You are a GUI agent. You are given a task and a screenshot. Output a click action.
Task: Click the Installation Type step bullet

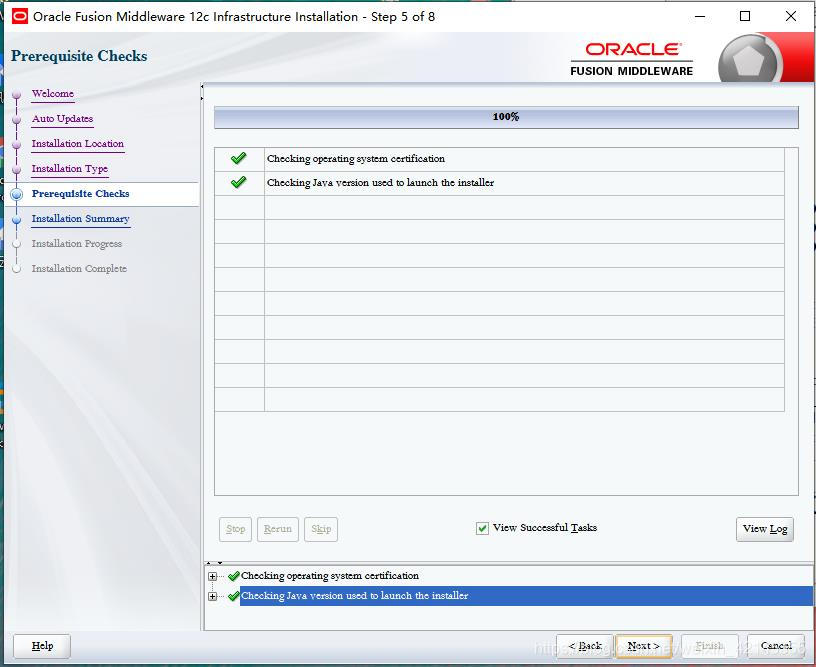point(17,169)
